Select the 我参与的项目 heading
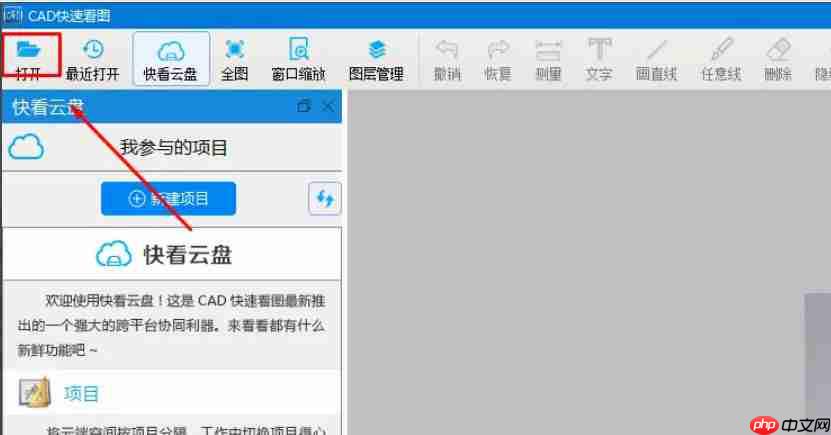 click(174, 147)
